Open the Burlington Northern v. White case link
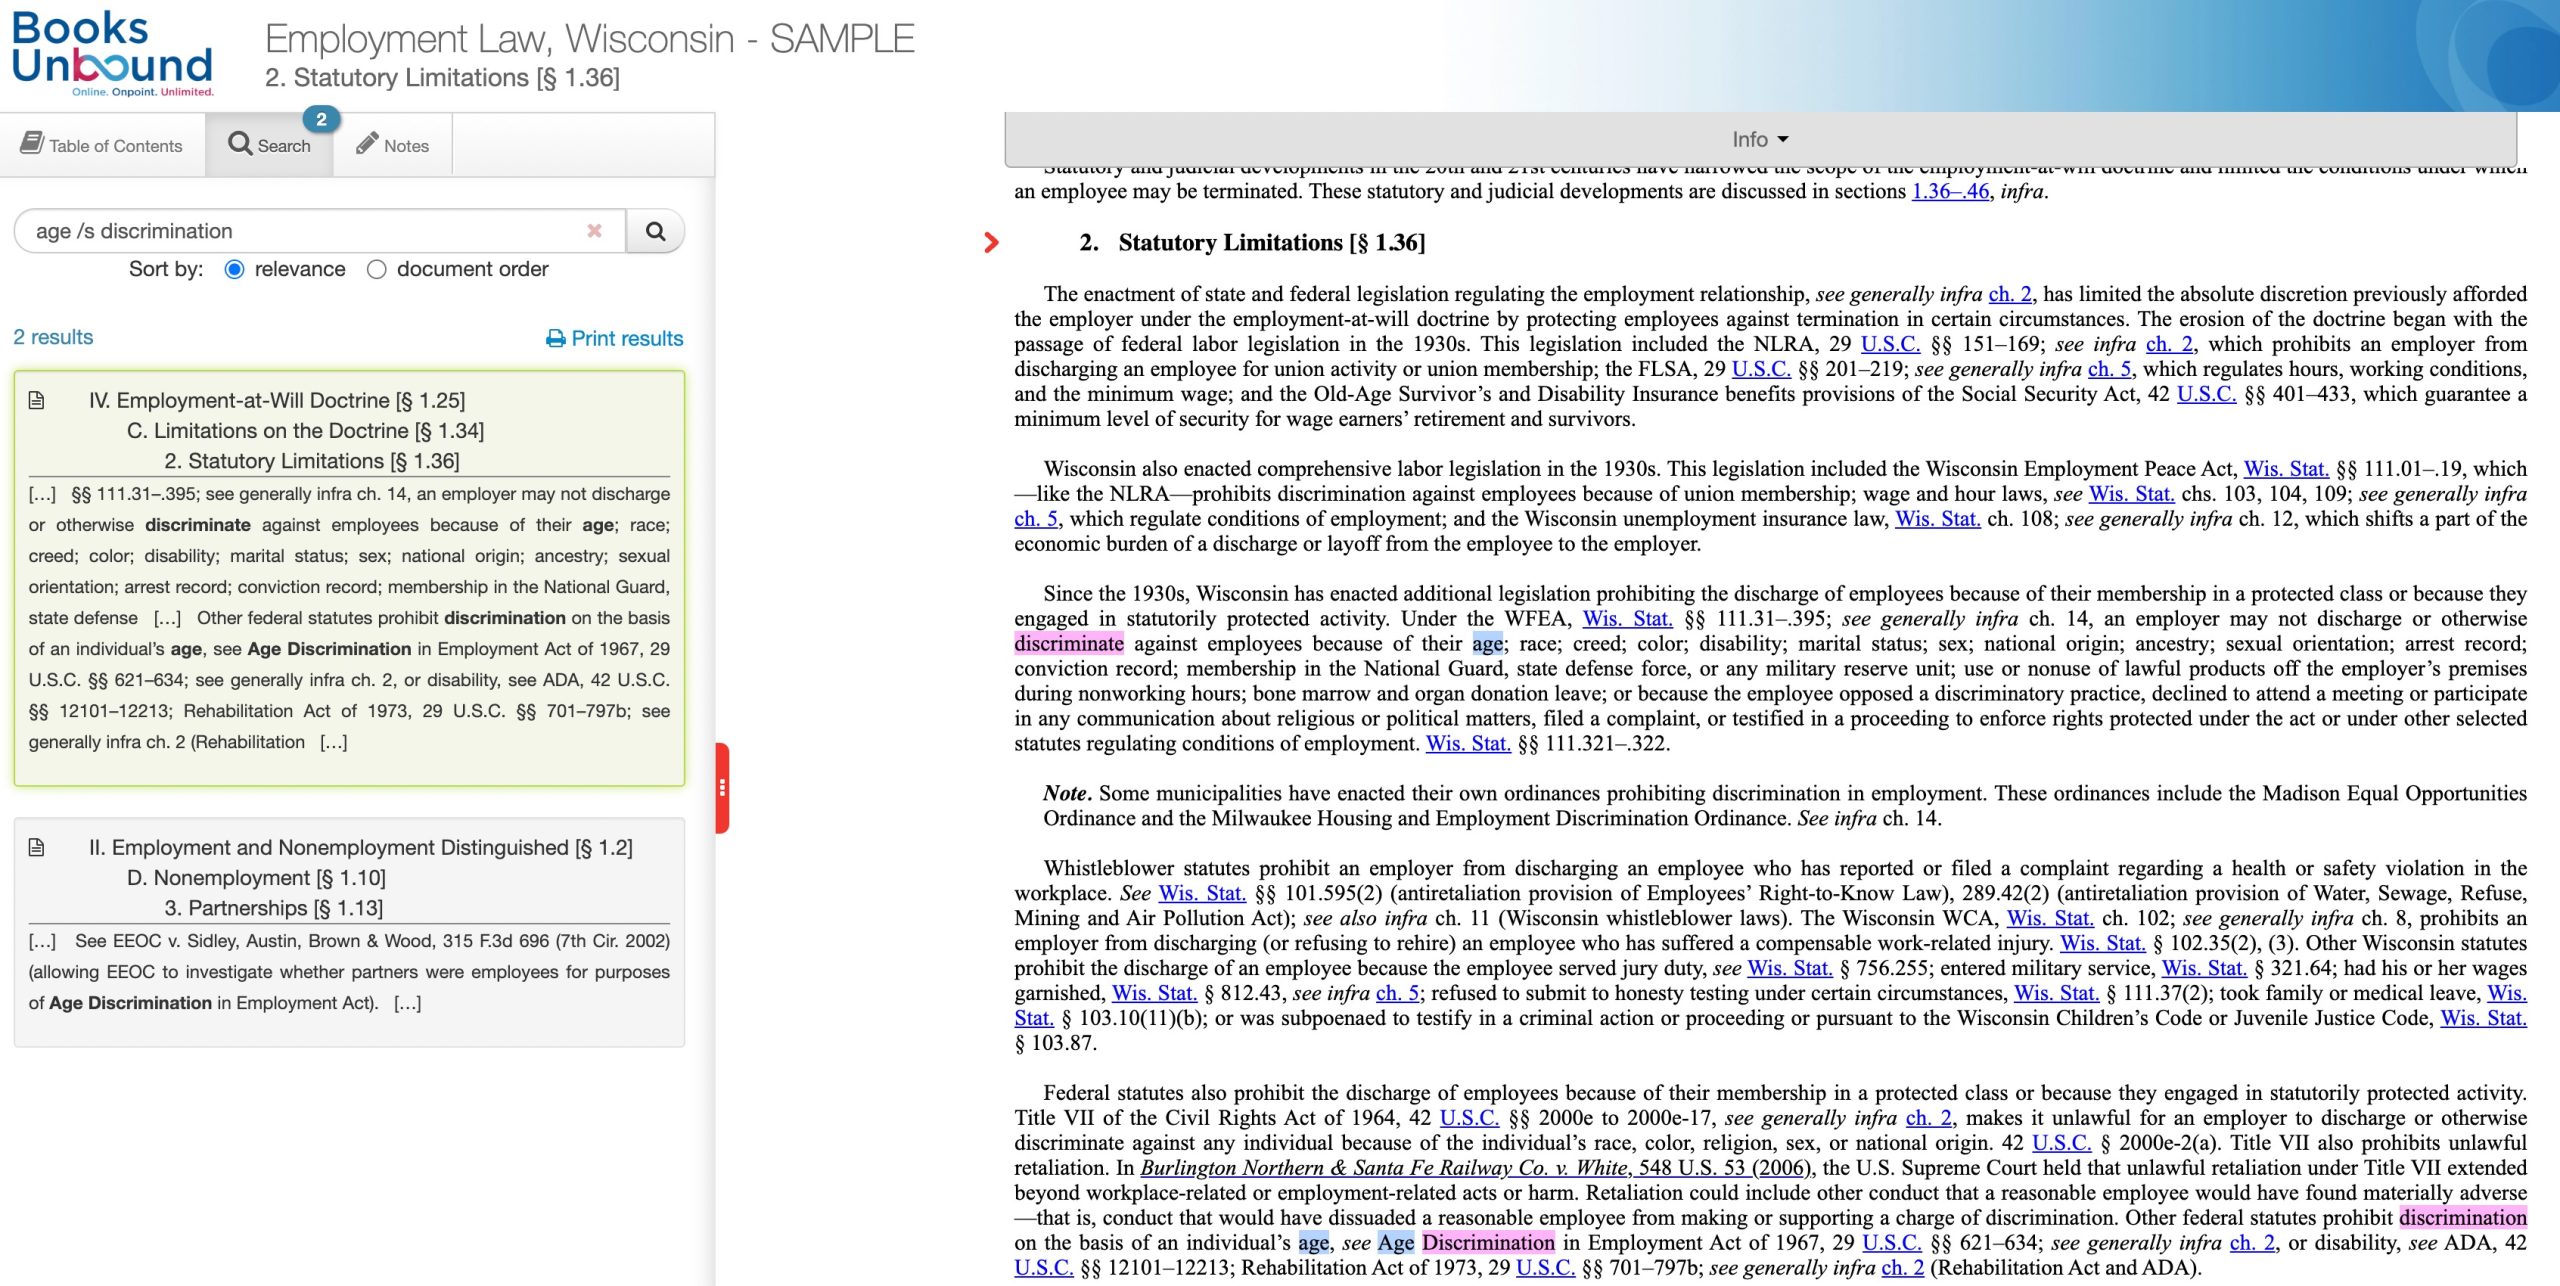This screenshot has width=2560, height=1286. [x=1474, y=1167]
